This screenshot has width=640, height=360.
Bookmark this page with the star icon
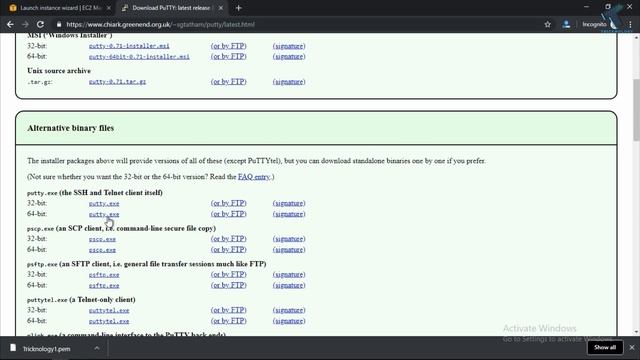(x=547, y=24)
